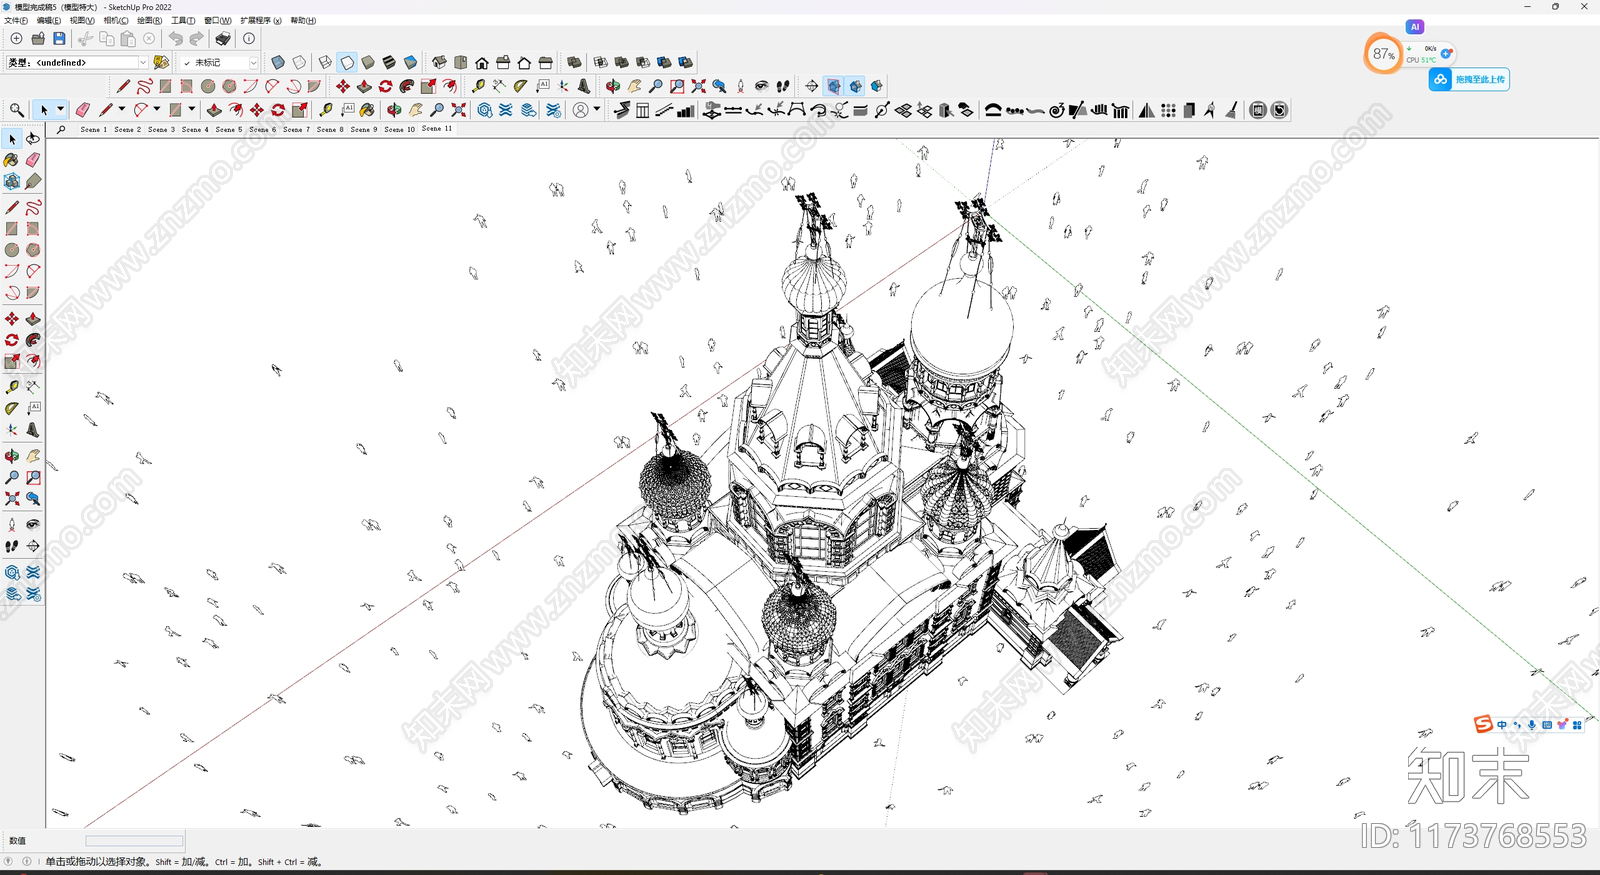The height and width of the screenshot is (875, 1600).
Task: Select the Follow Me tool in left toolbar
Action: pos(33,340)
